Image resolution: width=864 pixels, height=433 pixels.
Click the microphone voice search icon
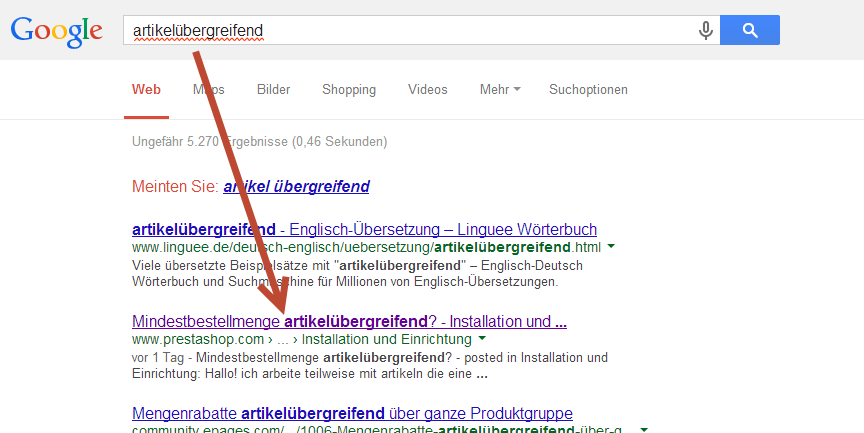coord(705,30)
